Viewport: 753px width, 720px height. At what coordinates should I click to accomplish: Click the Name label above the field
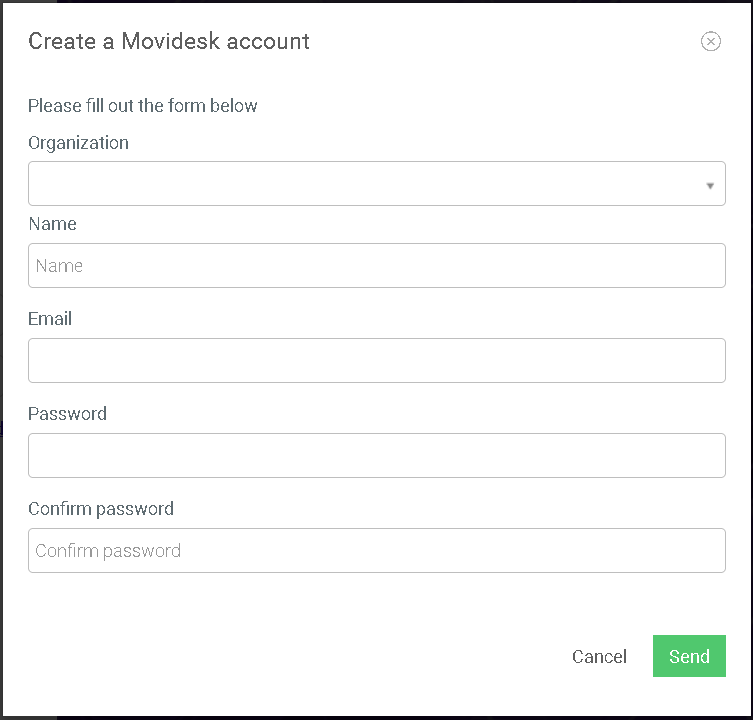point(52,224)
